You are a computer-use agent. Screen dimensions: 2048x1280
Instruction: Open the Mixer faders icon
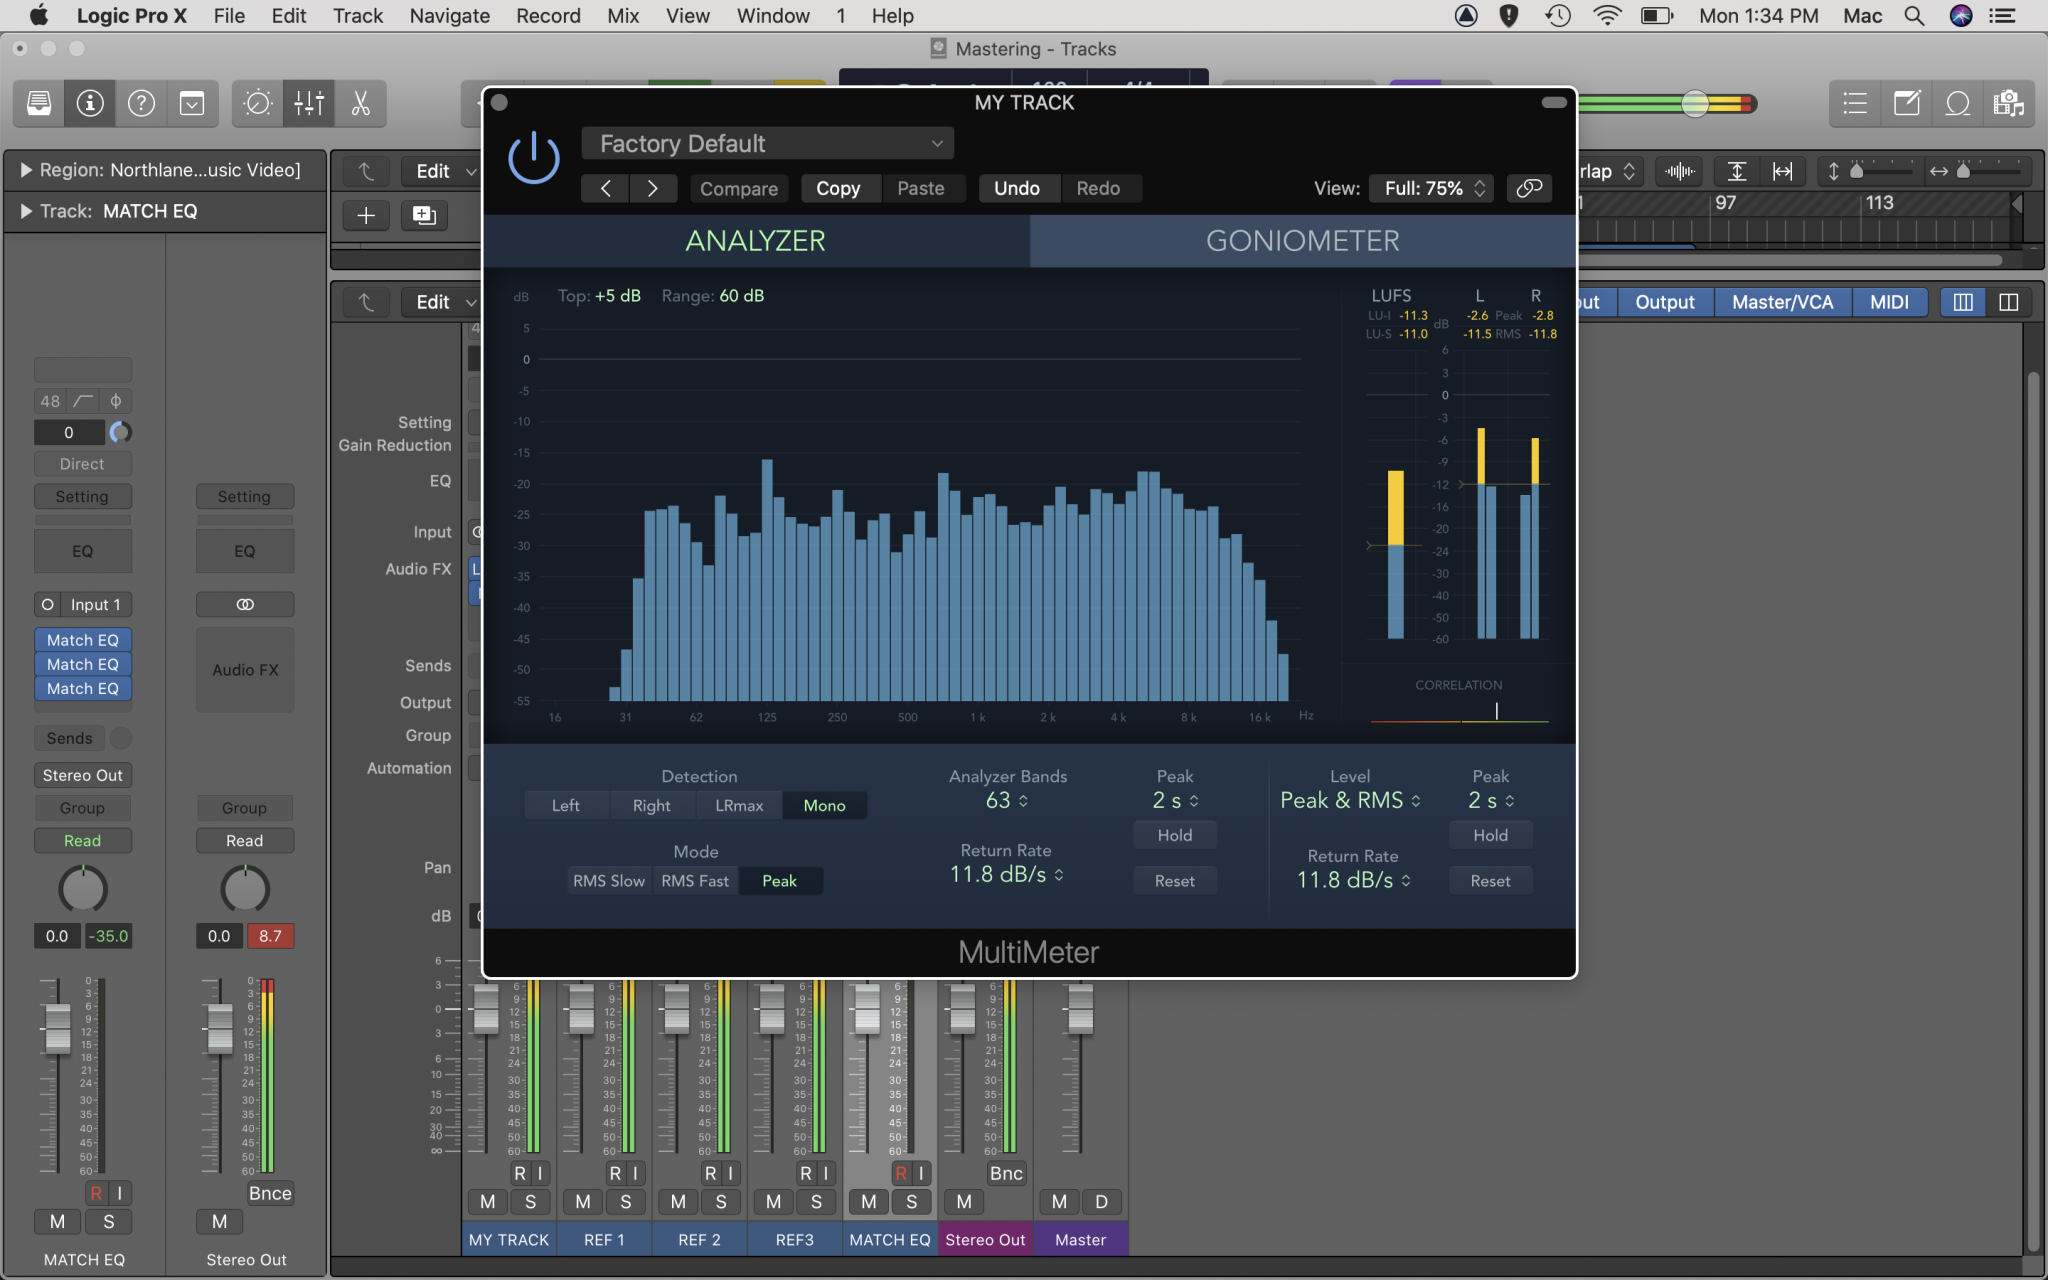point(310,103)
